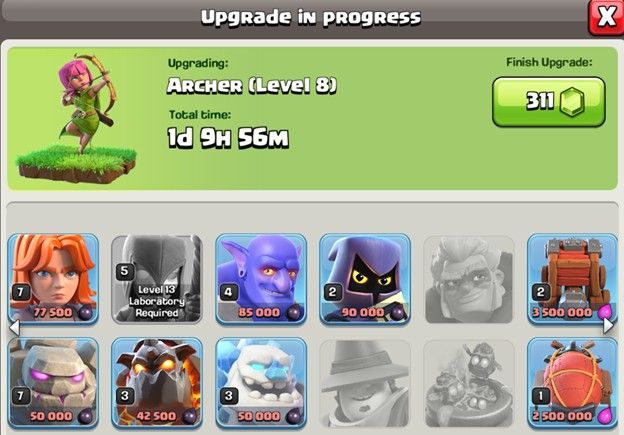Click the Archer (Level 8) upgrading label
The width and height of the screenshot is (624, 435).
pyautogui.click(x=252, y=85)
